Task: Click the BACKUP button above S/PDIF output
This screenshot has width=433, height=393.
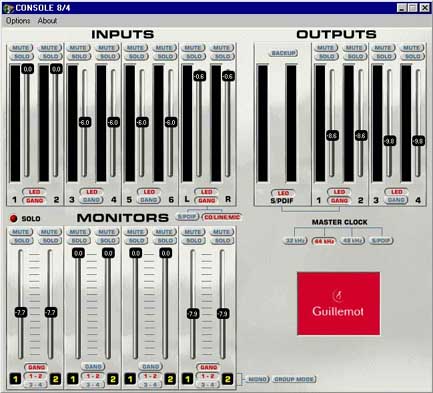Action: tap(283, 53)
